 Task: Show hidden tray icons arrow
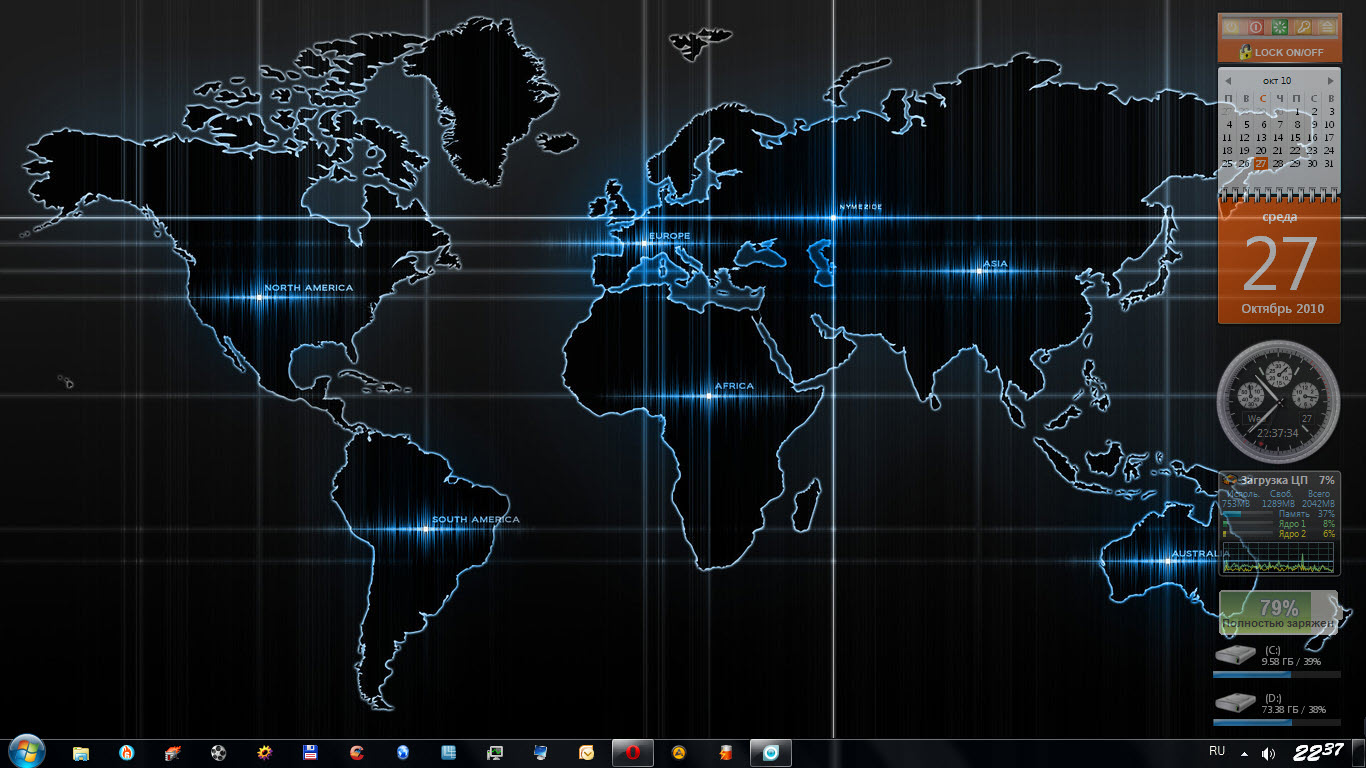coord(1244,753)
